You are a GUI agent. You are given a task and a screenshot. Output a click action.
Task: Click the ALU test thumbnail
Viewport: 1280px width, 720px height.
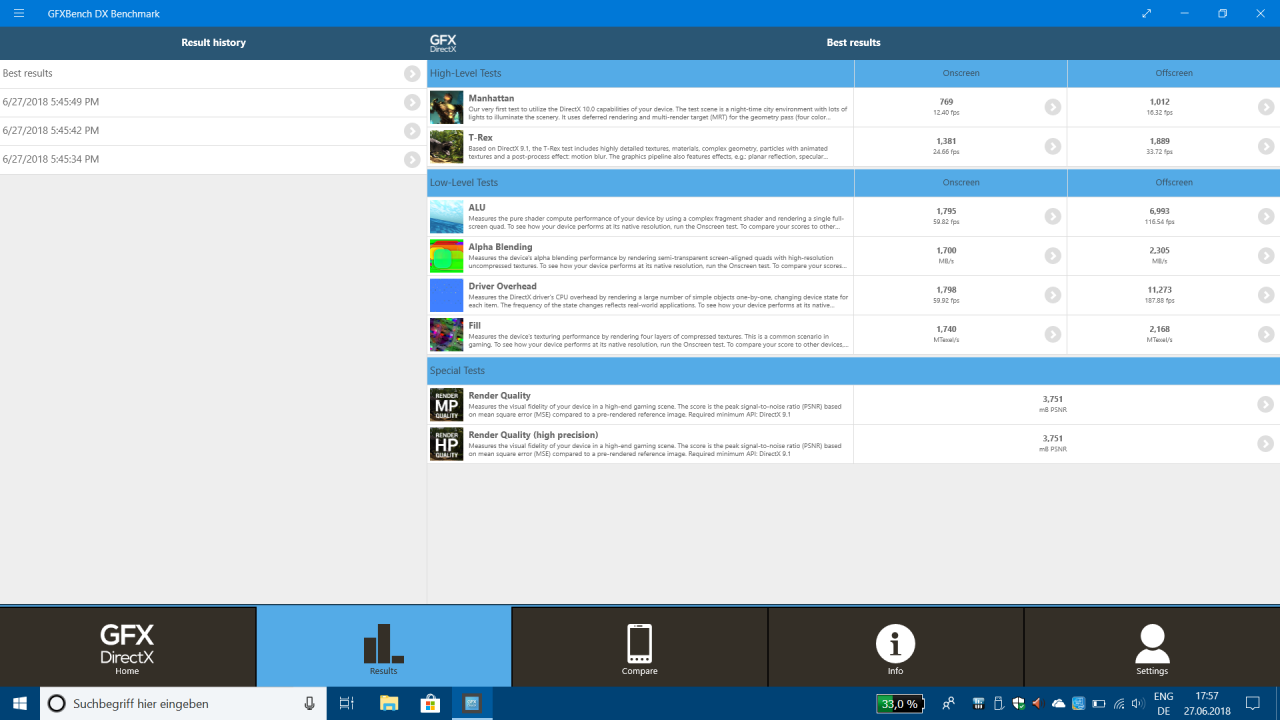pyautogui.click(x=446, y=216)
